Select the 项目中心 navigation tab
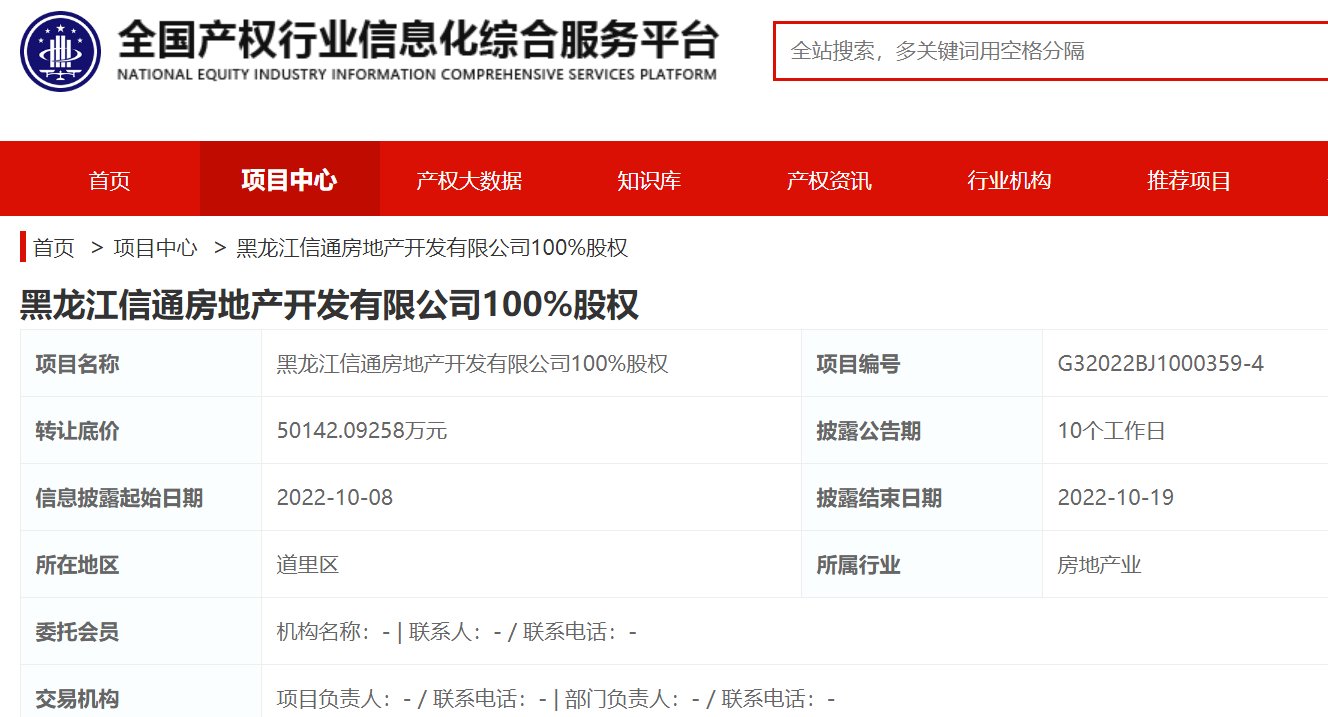The width and height of the screenshot is (1328, 717). [289, 180]
